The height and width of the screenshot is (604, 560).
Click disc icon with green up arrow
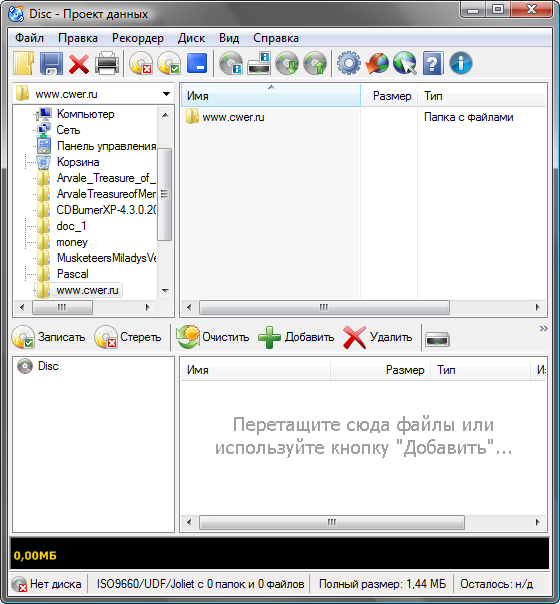(x=315, y=63)
